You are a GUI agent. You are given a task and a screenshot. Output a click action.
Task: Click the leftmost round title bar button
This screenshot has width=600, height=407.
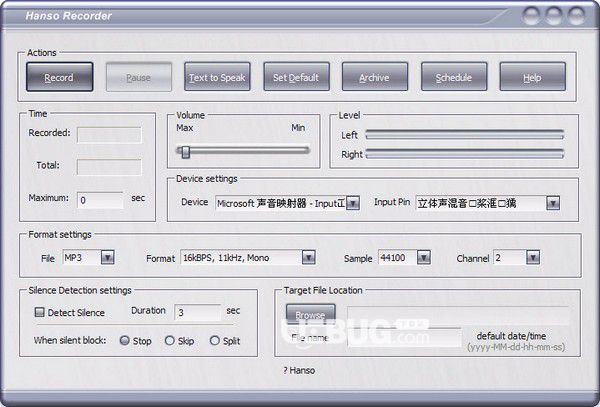pos(531,16)
